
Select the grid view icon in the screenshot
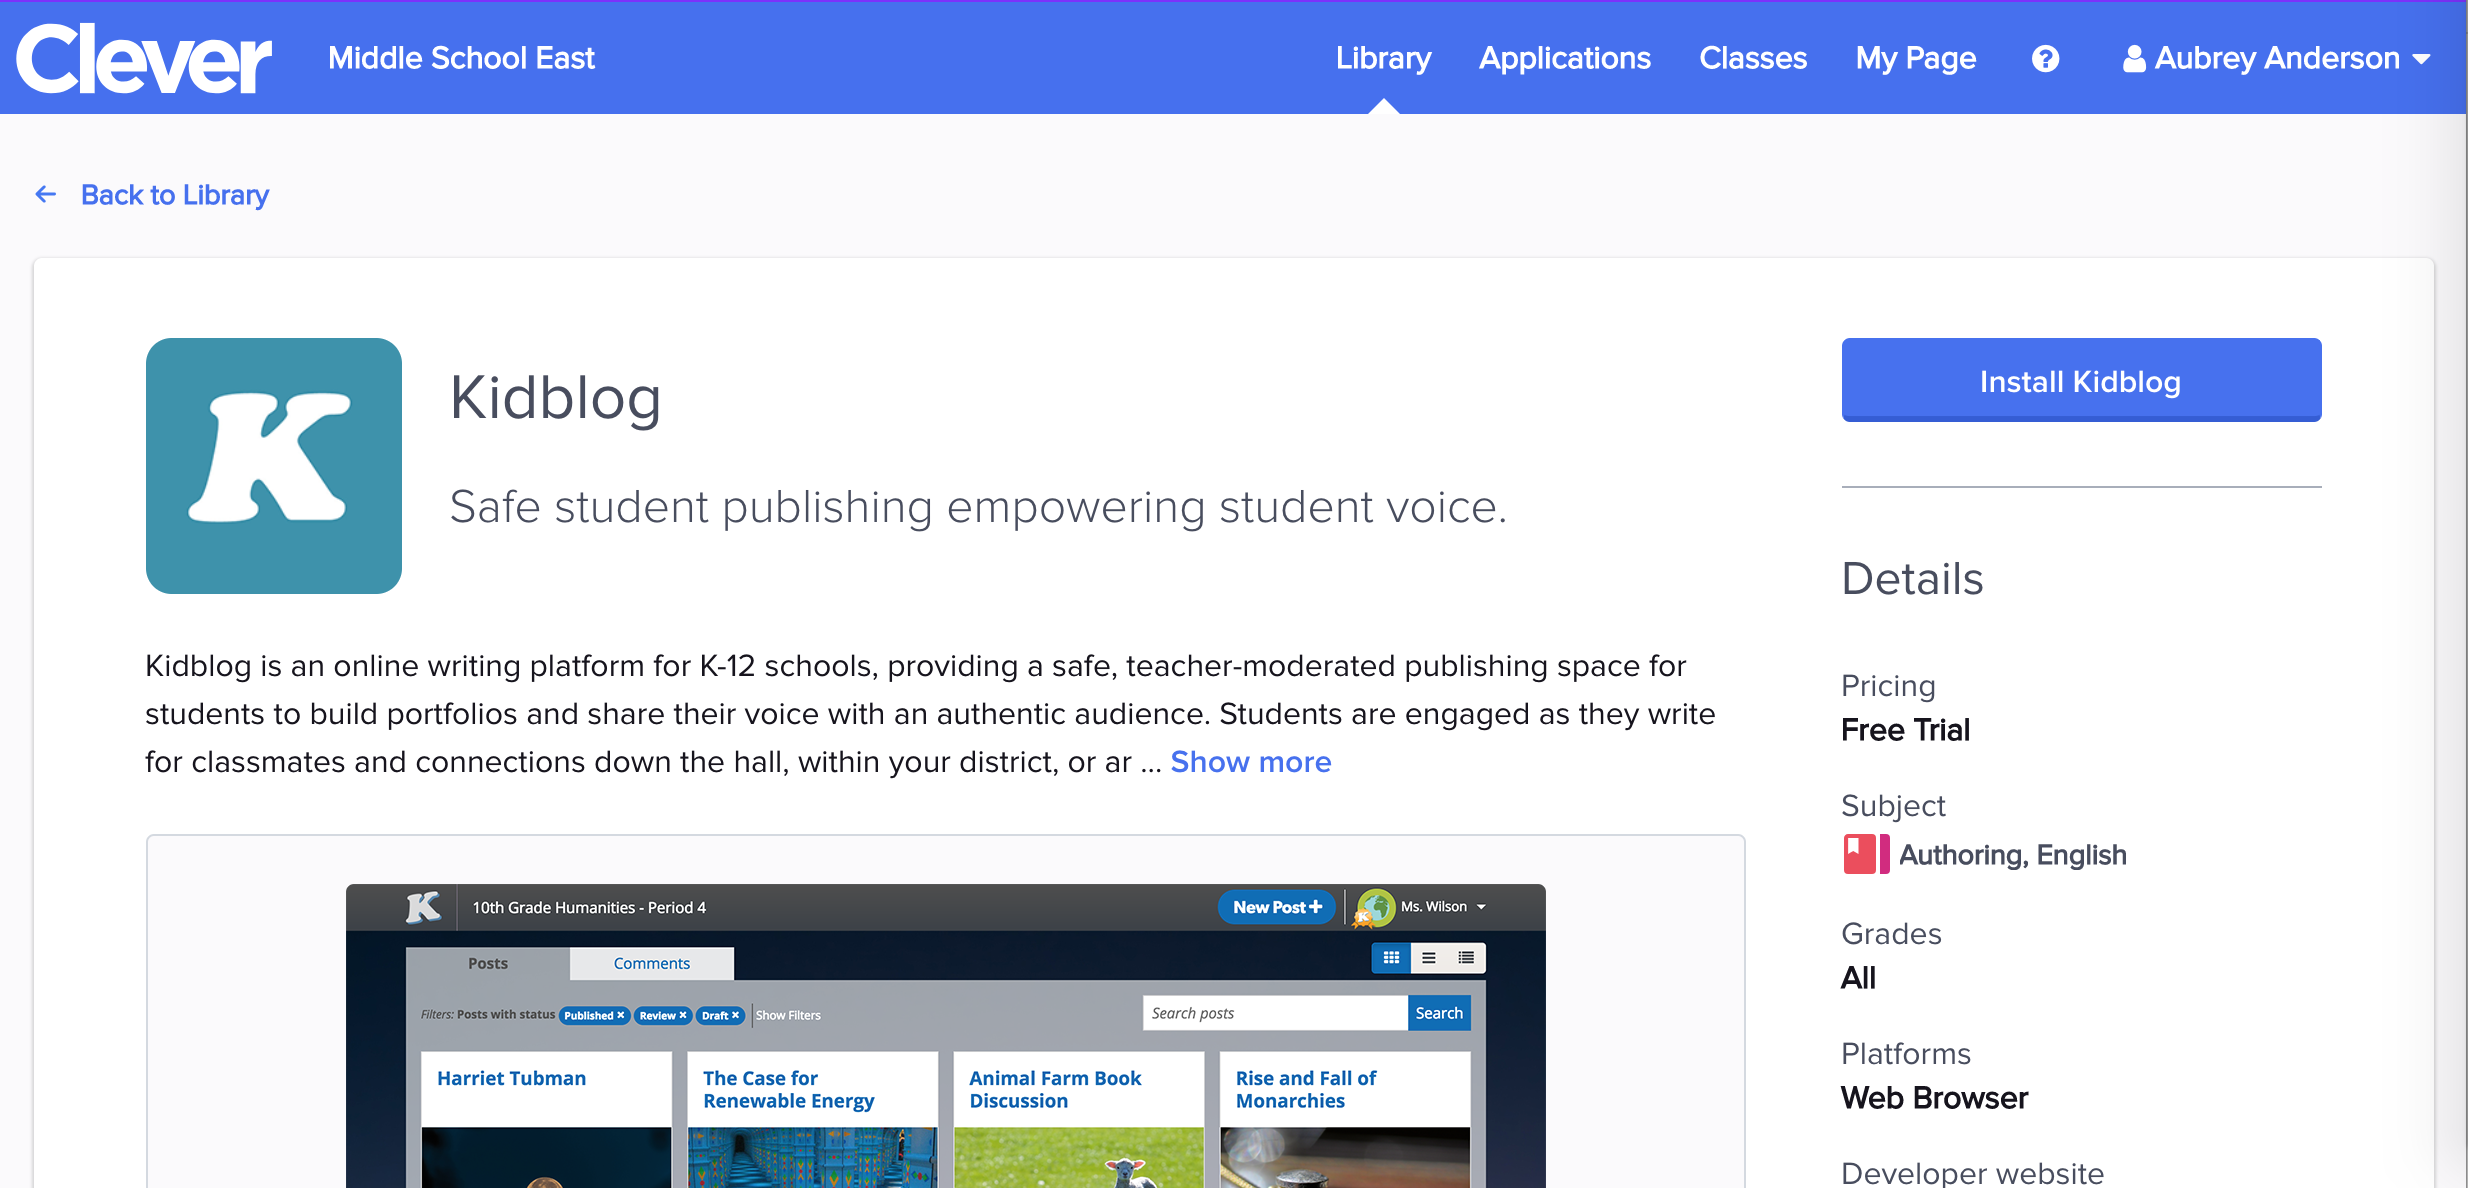coord(1391,958)
